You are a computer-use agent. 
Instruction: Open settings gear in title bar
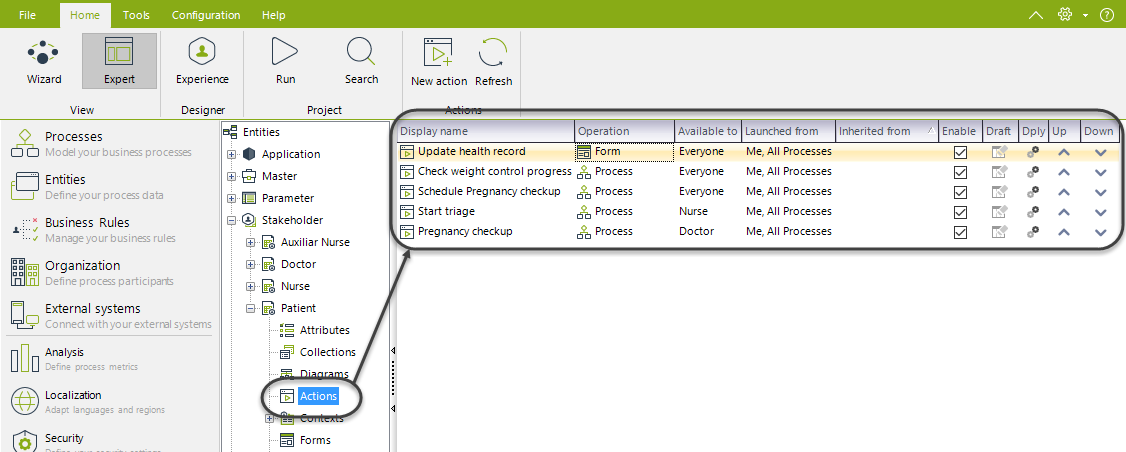[1065, 14]
